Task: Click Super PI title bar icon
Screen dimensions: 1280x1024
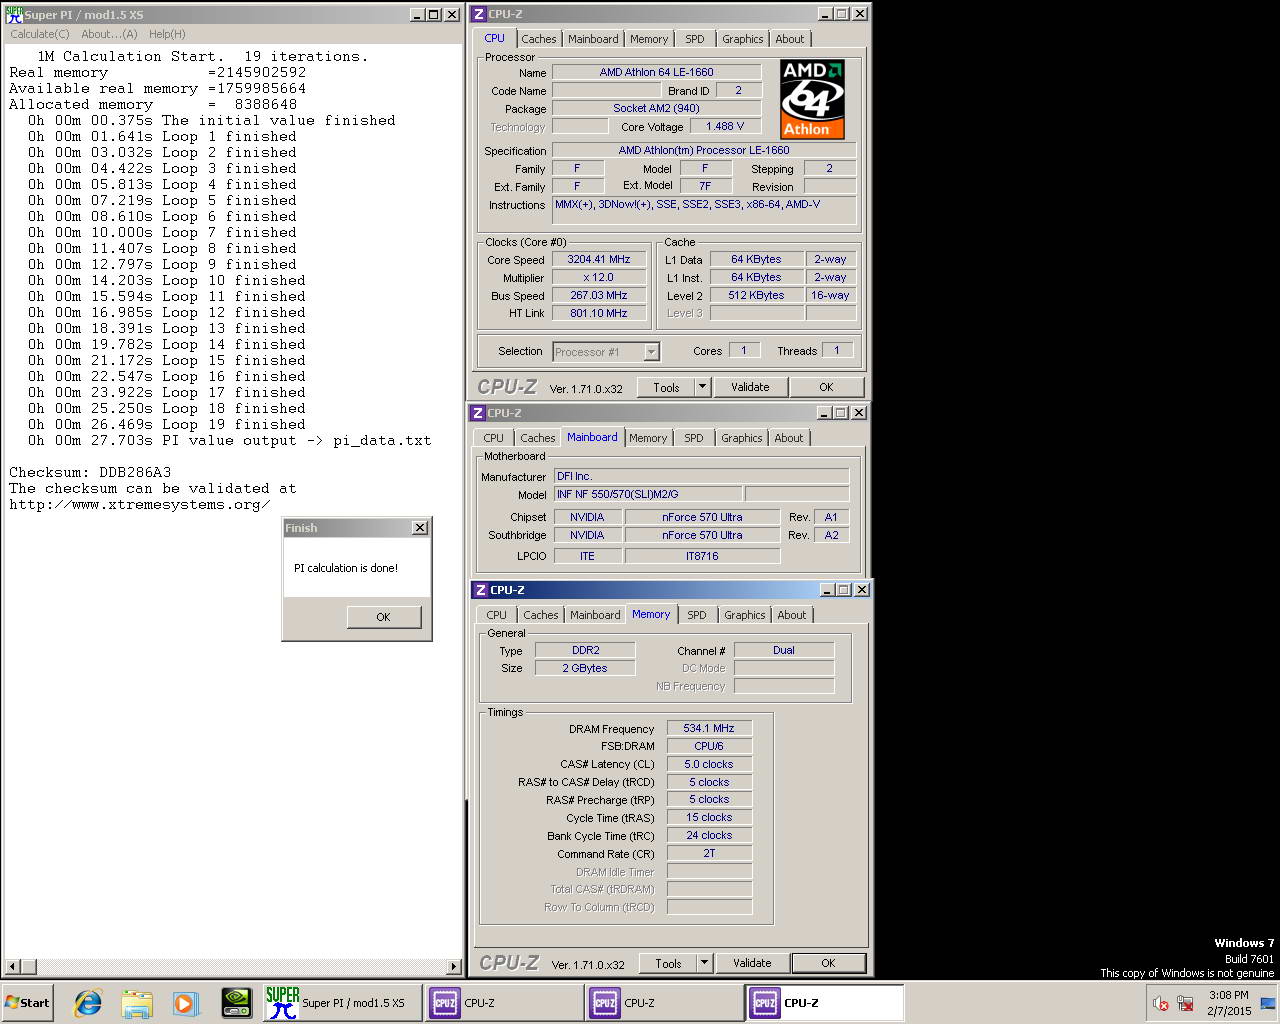Action: [x=14, y=14]
